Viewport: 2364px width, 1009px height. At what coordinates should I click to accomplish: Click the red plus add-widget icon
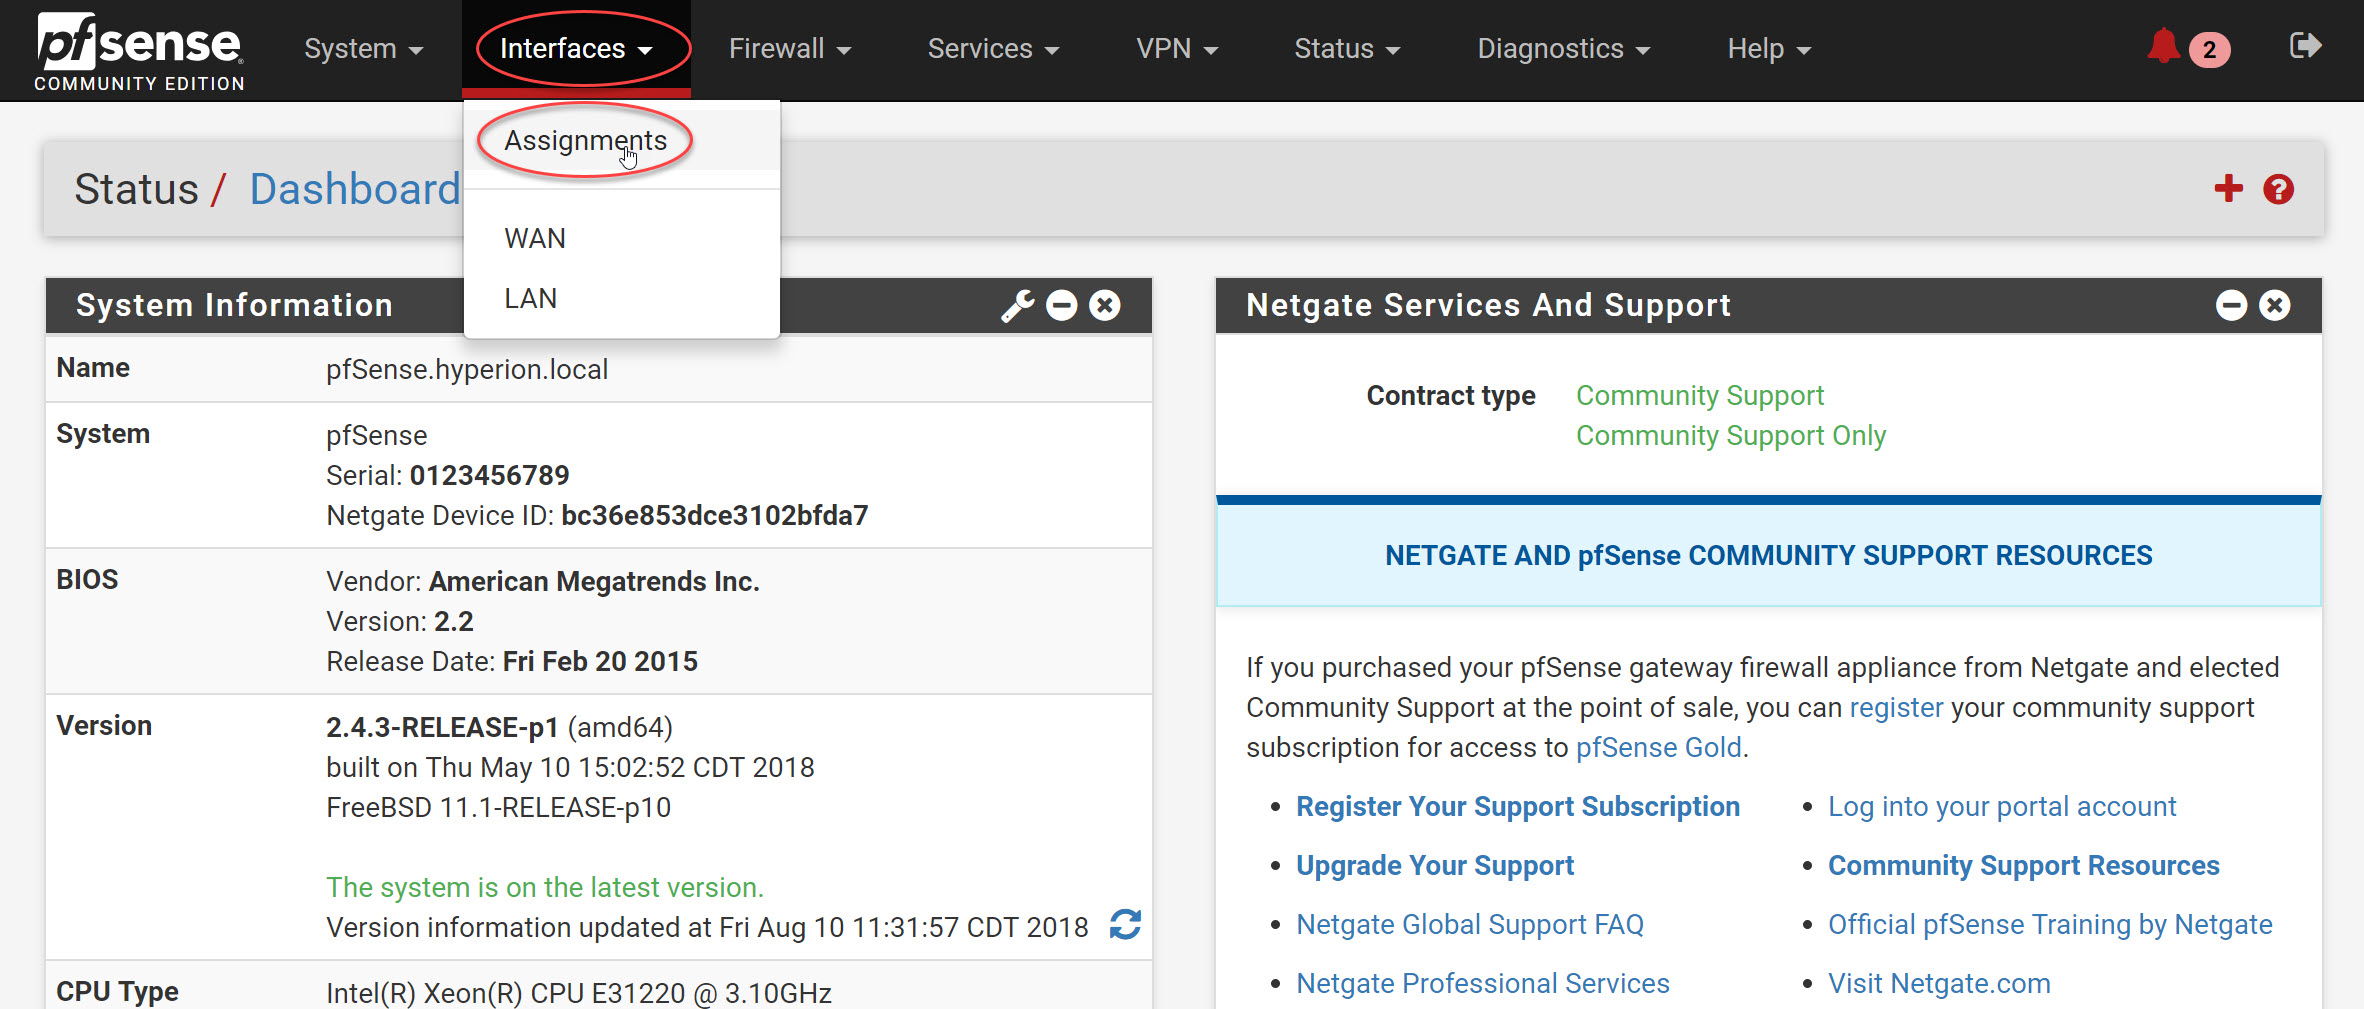[x=2228, y=188]
